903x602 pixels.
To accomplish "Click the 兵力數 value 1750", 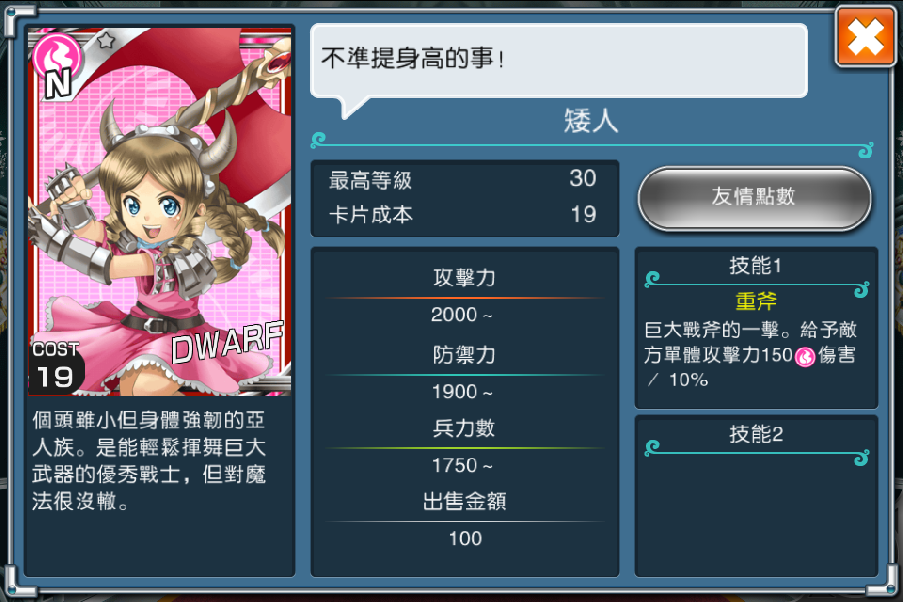I will pos(462,465).
